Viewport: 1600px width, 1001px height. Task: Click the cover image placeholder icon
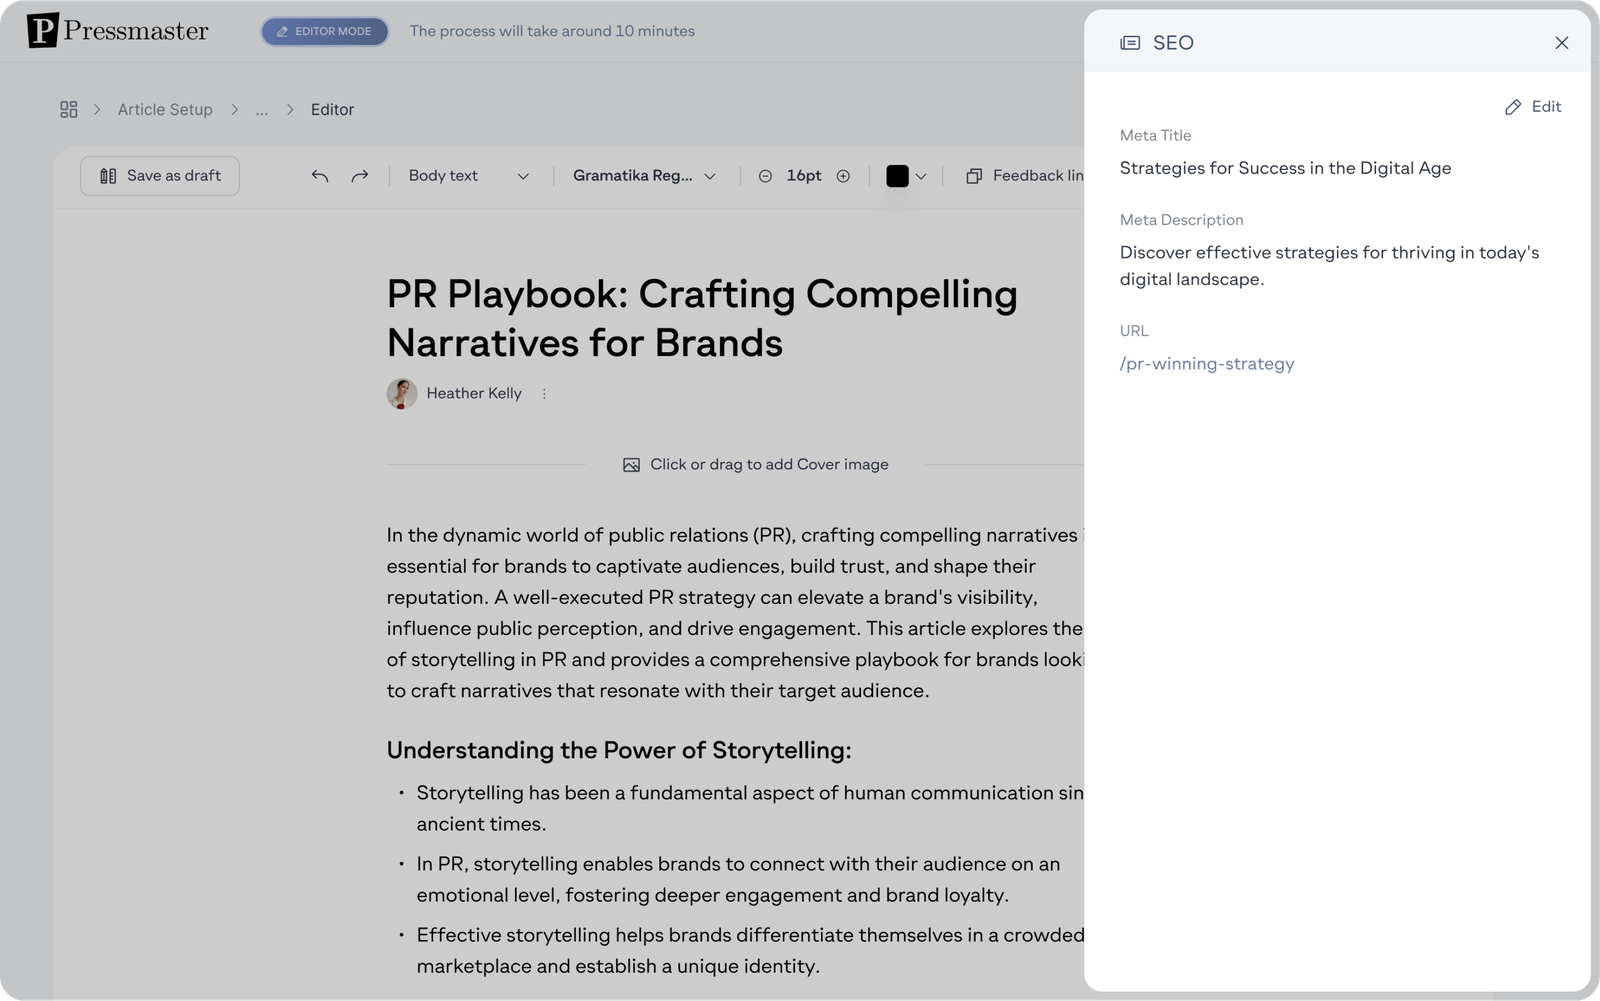[x=631, y=465]
